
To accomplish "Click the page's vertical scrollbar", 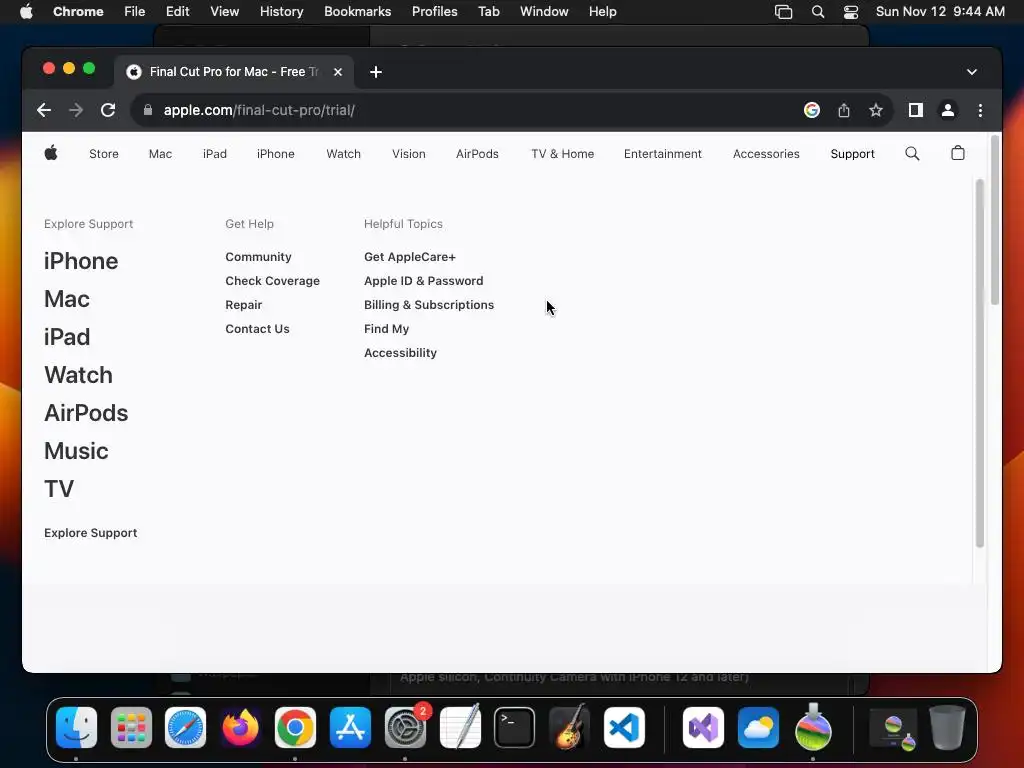I will 995,220.
